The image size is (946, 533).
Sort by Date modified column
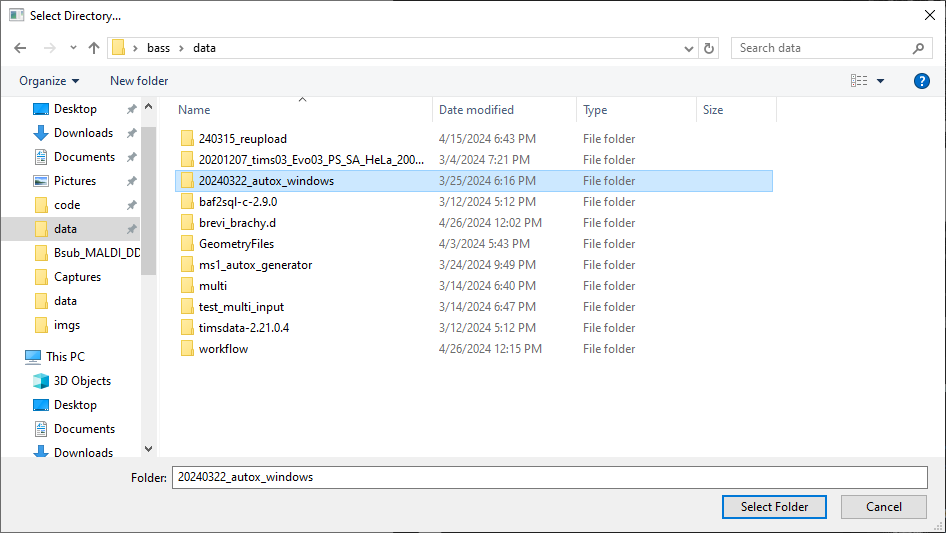point(476,110)
